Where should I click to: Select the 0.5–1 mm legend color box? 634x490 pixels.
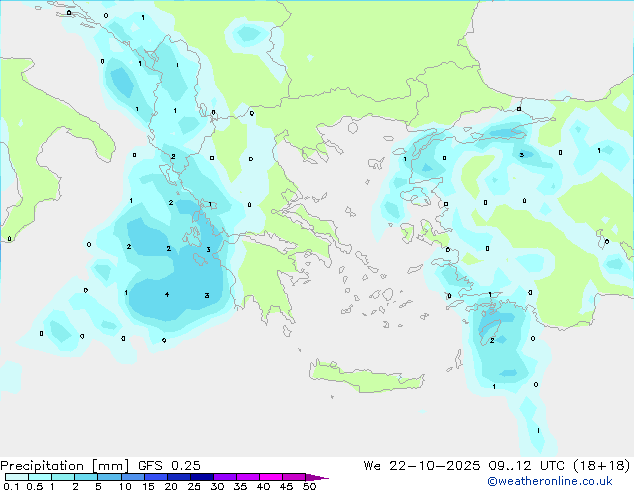(40, 477)
